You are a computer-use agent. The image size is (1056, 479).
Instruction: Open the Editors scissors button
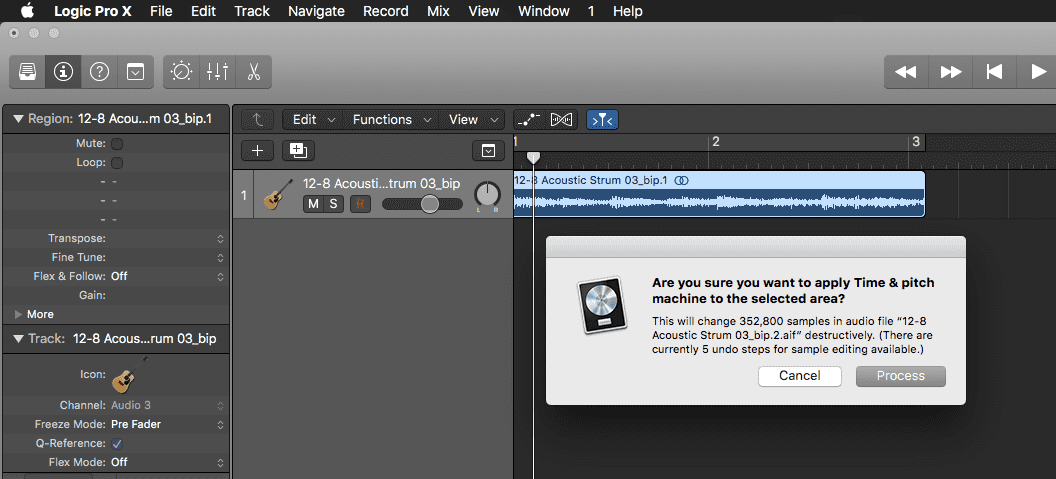tap(254, 71)
